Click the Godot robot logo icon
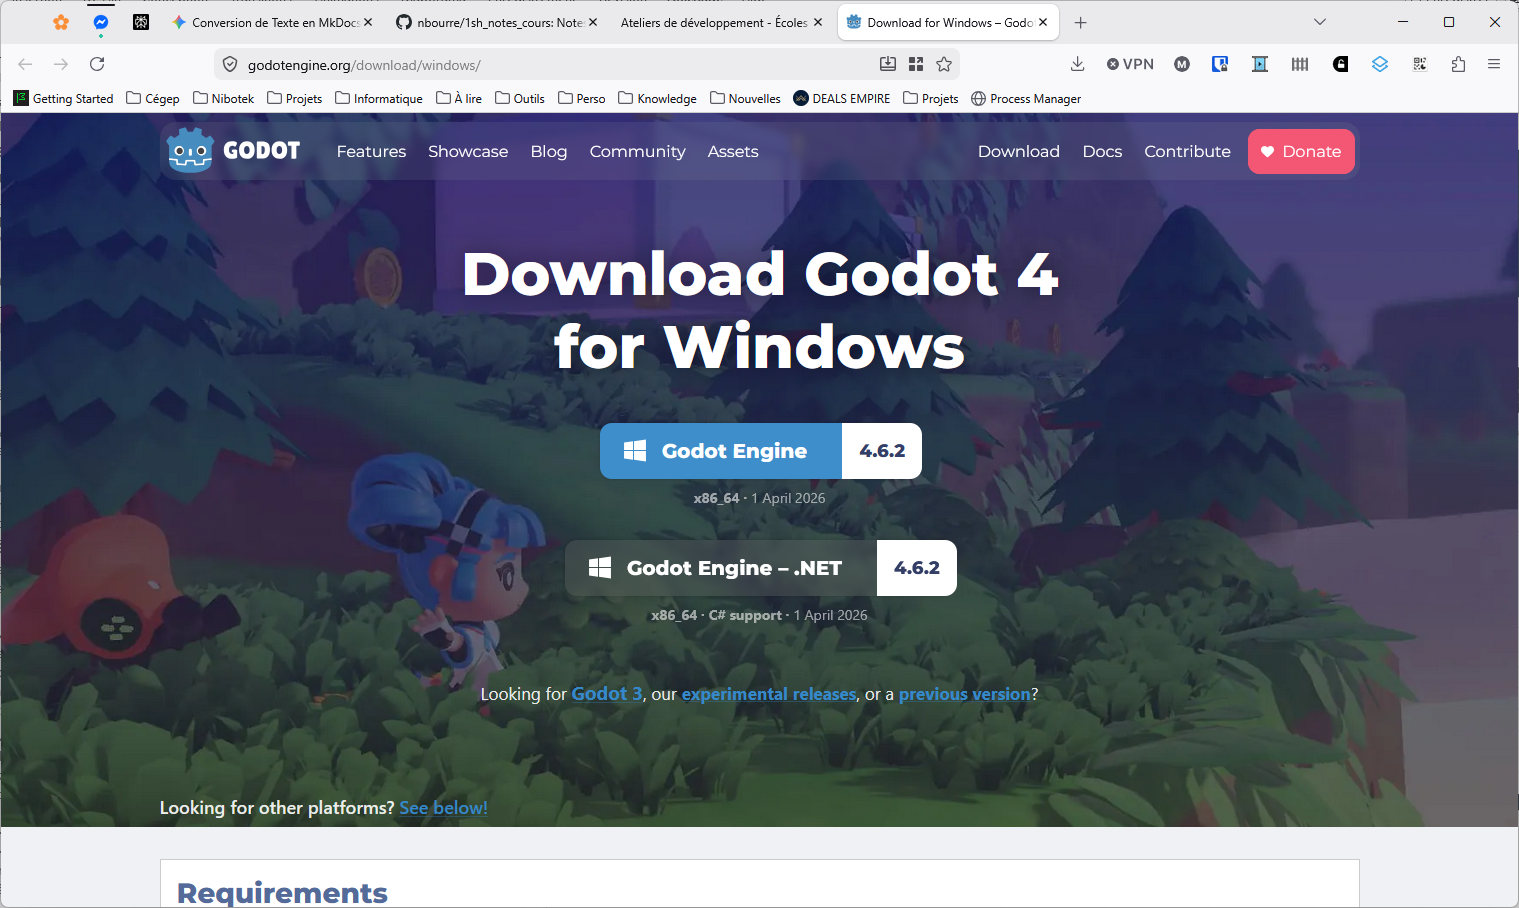 190,151
